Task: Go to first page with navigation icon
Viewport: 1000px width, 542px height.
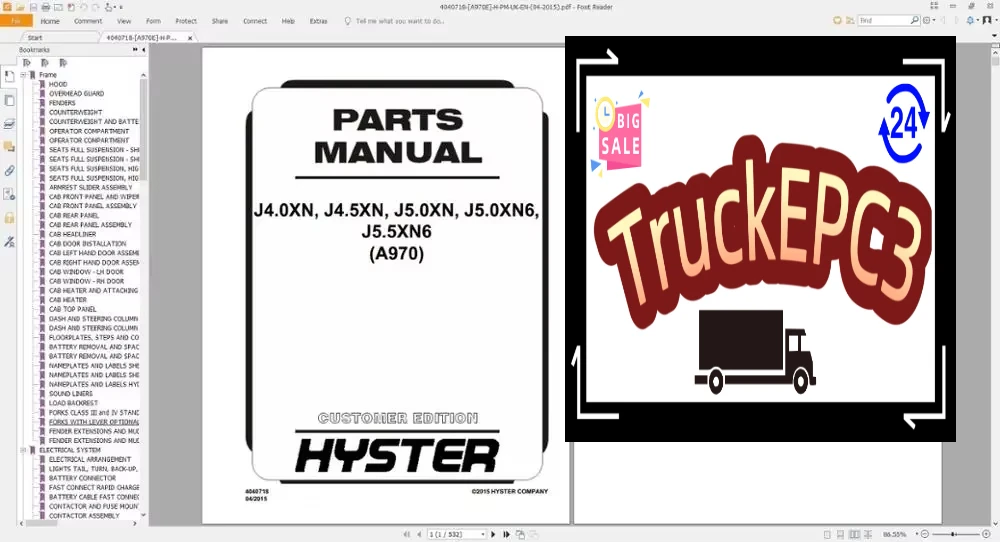Action: [407, 534]
